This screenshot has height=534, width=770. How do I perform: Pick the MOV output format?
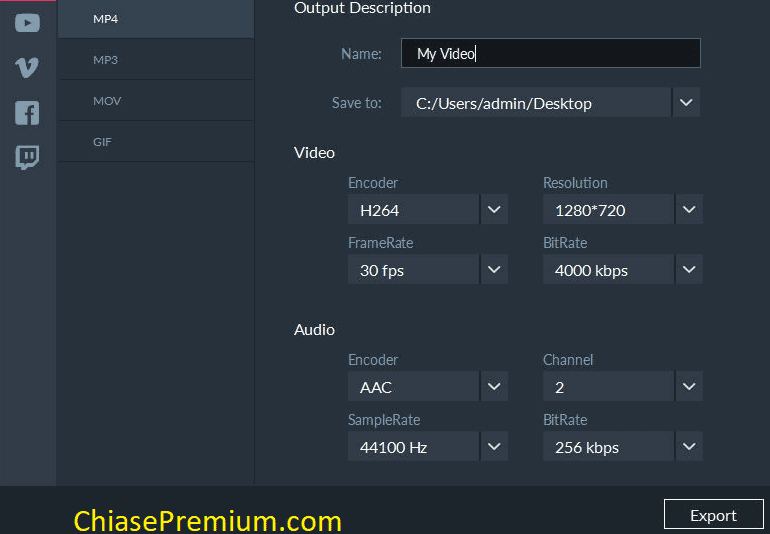156,101
